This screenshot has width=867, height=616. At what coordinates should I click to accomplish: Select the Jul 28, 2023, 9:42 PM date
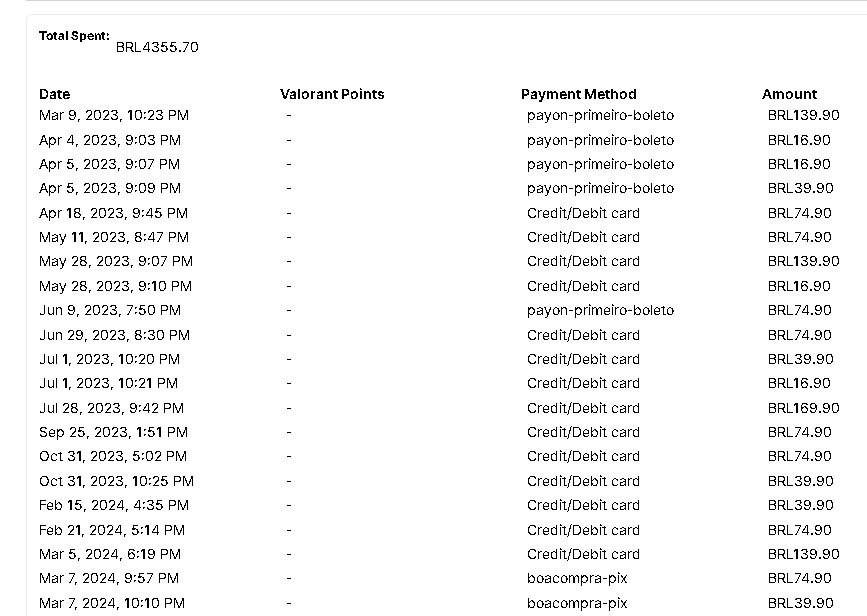111,408
